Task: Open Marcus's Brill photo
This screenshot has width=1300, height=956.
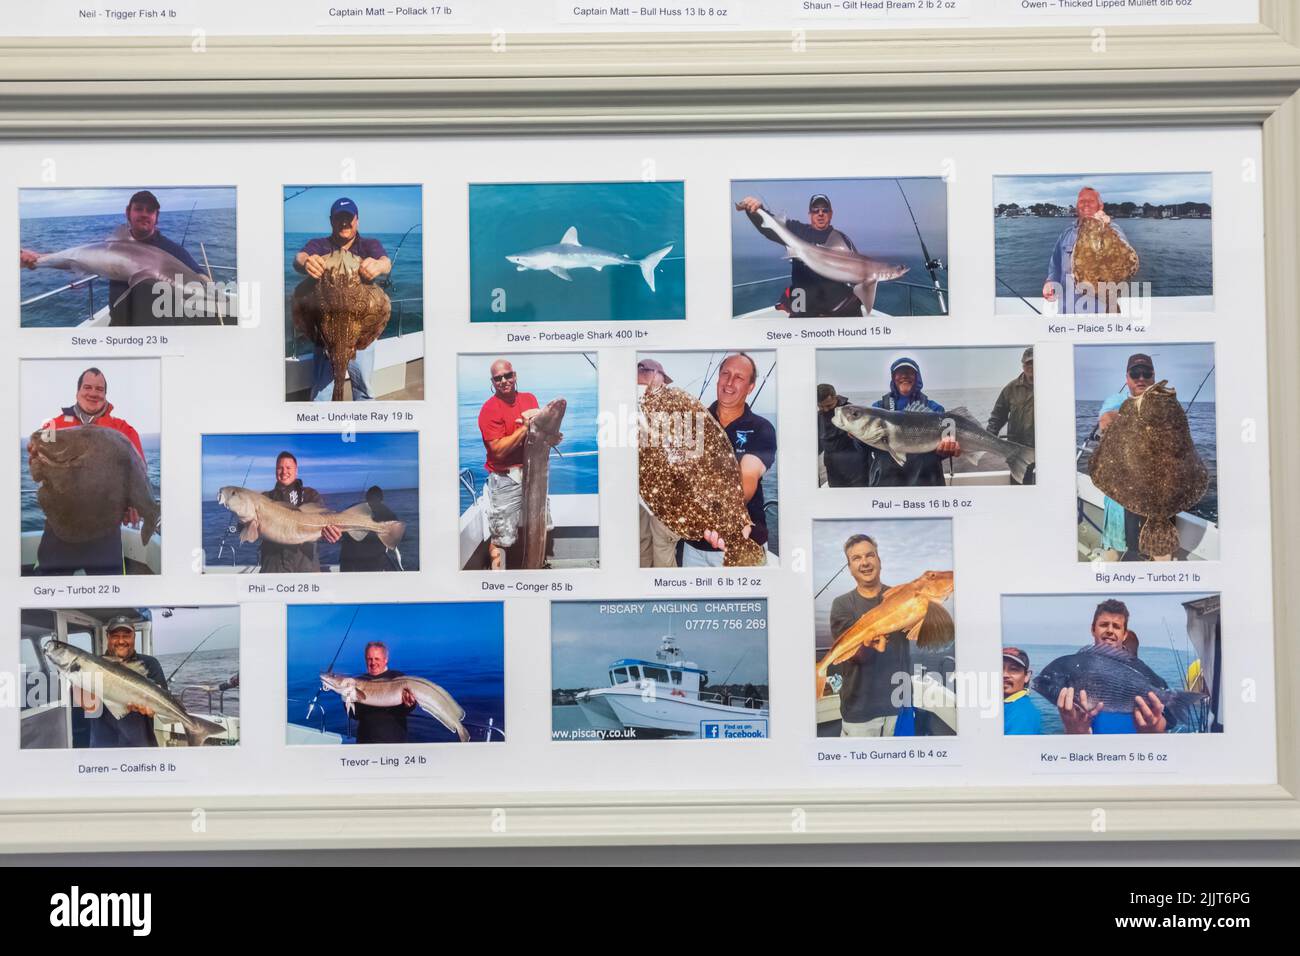Action: click(x=708, y=458)
